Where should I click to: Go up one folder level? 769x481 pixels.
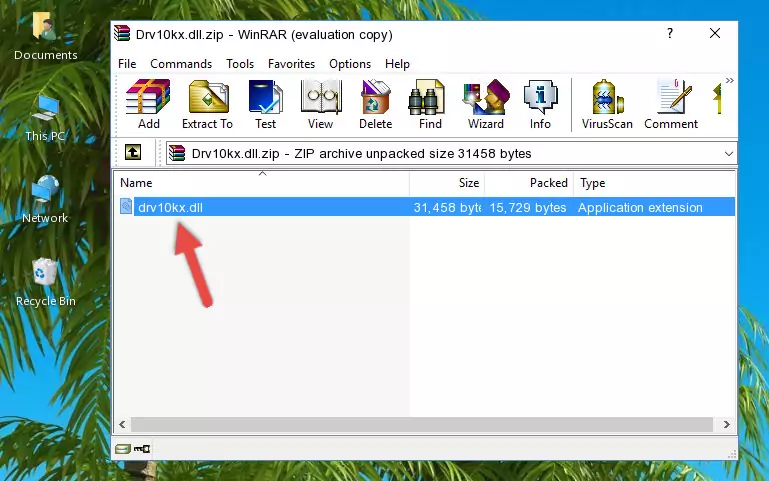133,152
